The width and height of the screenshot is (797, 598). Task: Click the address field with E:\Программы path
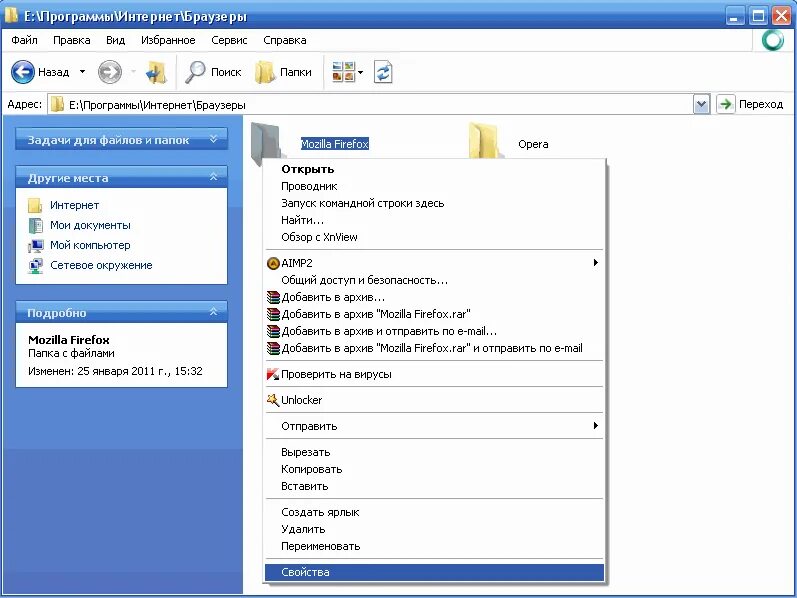click(x=371, y=105)
